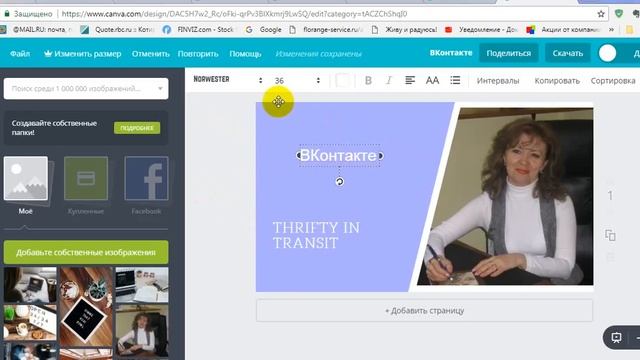The image size is (640, 360).
Task: Open the florange-service.ru bookmark
Action: pos(326,29)
